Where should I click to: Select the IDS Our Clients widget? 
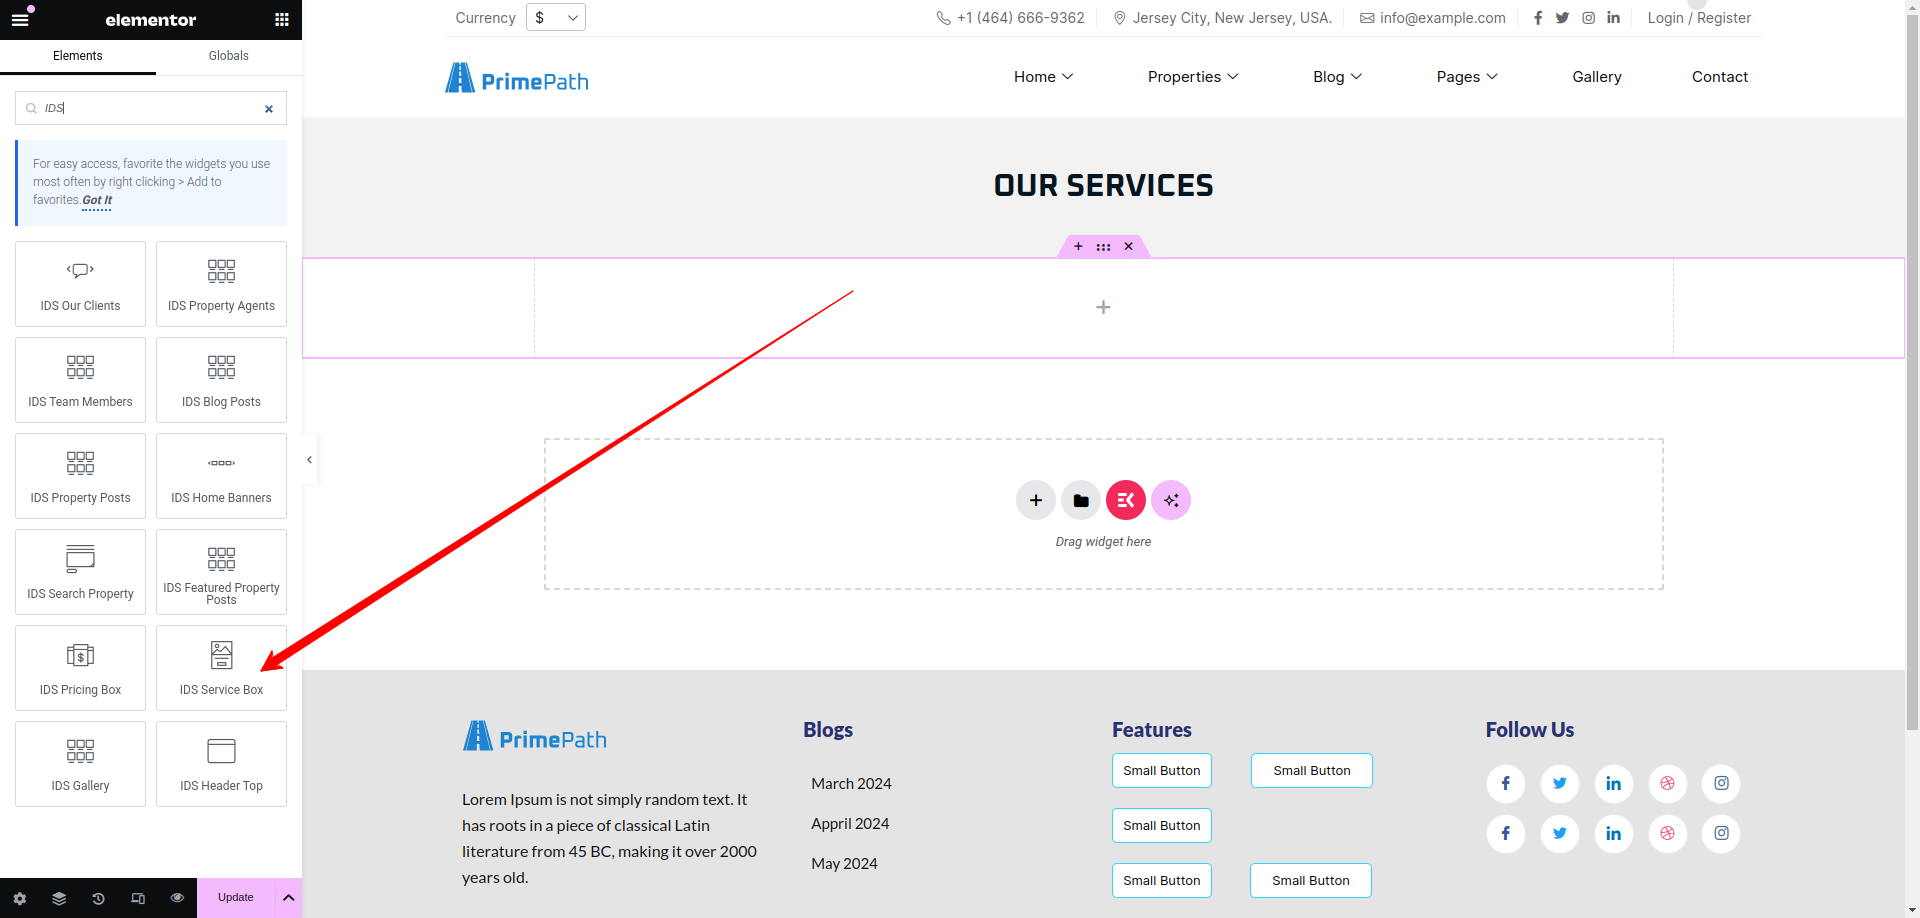tap(80, 284)
